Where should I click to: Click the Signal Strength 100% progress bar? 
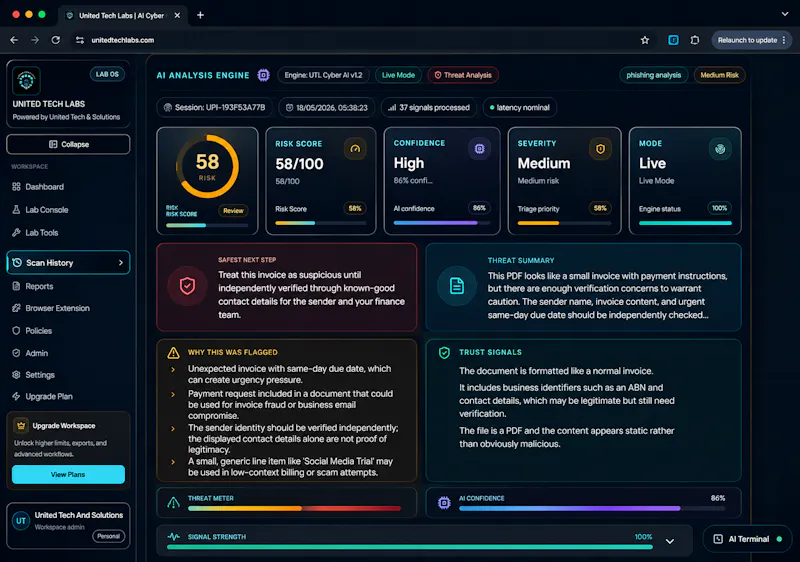coord(410,547)
